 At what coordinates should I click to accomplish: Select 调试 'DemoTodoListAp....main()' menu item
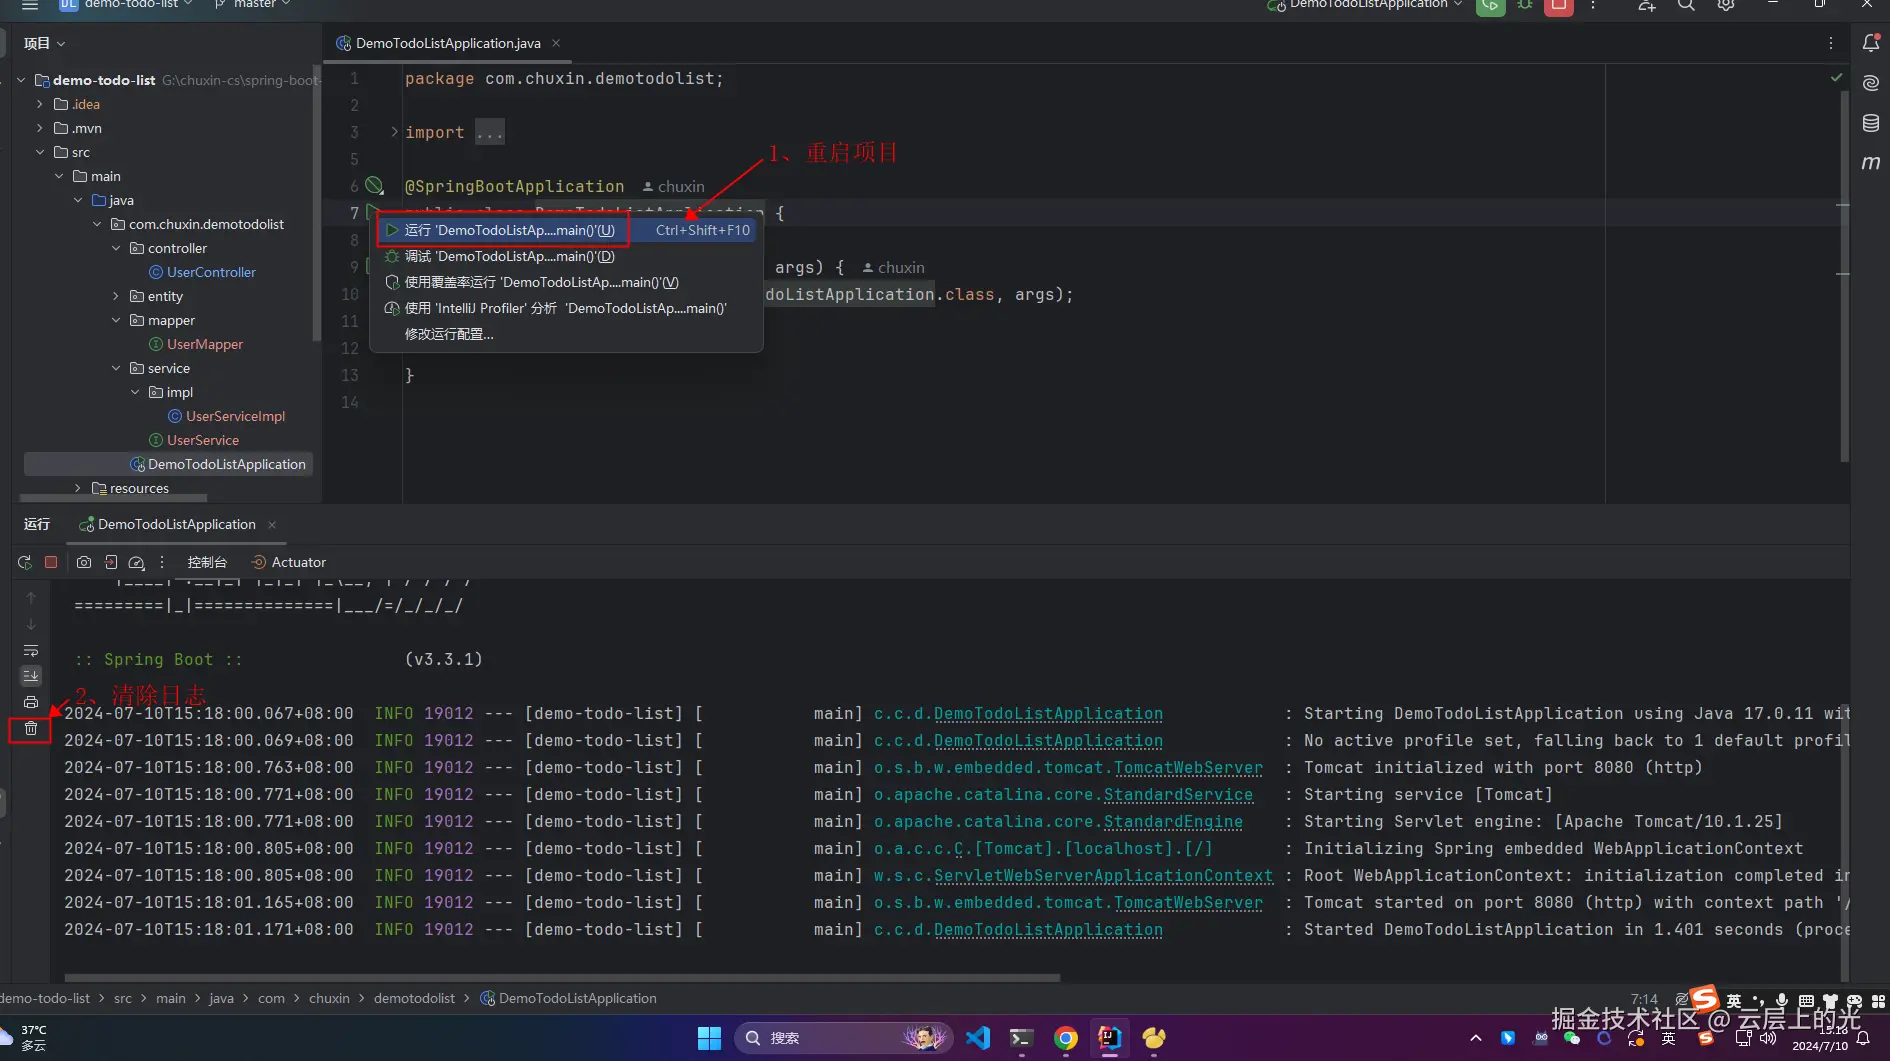pos(567,256)
